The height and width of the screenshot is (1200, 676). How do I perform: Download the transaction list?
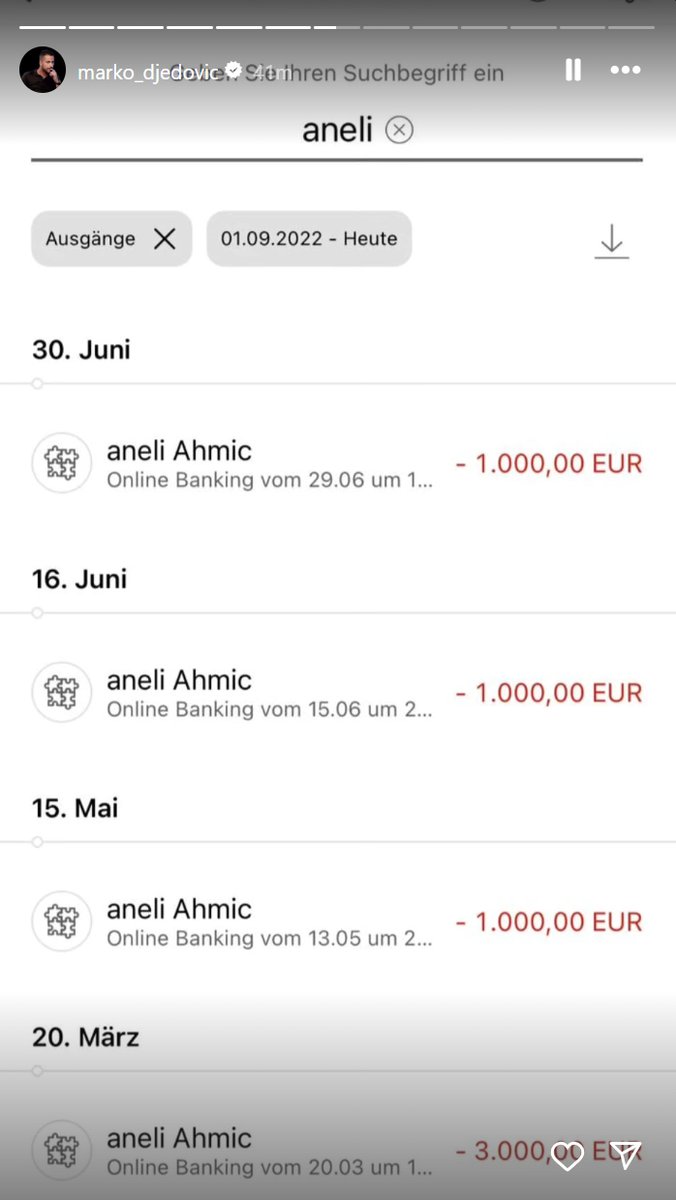[611, 242]
